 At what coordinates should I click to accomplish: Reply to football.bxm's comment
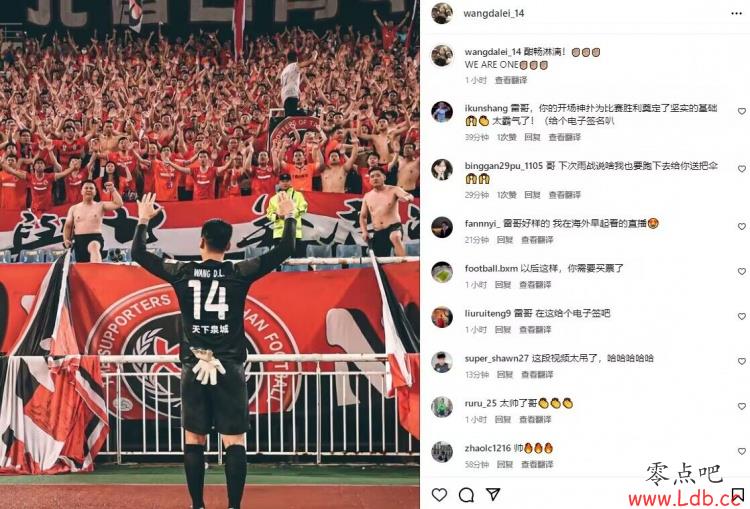(503, 285)
